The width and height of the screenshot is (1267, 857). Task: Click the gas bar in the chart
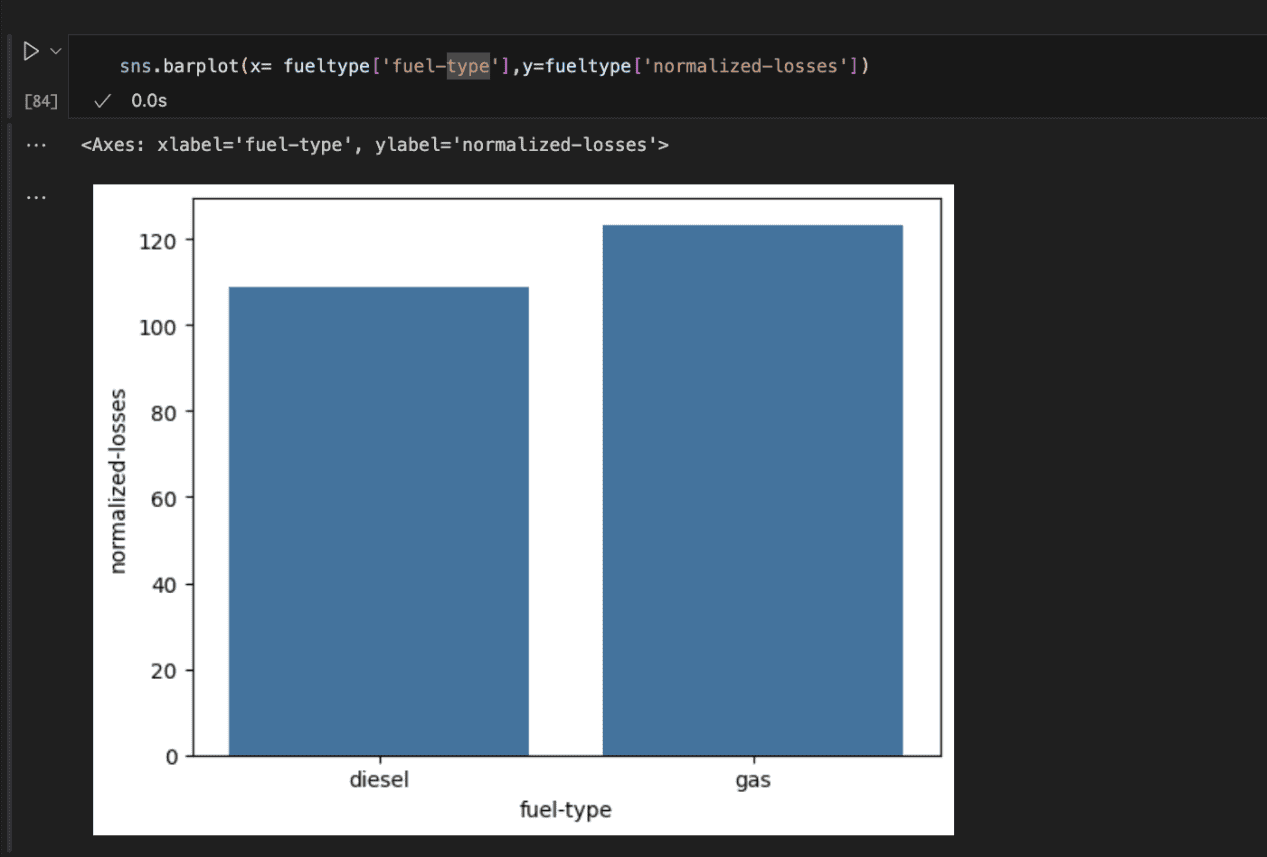pos(752,490)
